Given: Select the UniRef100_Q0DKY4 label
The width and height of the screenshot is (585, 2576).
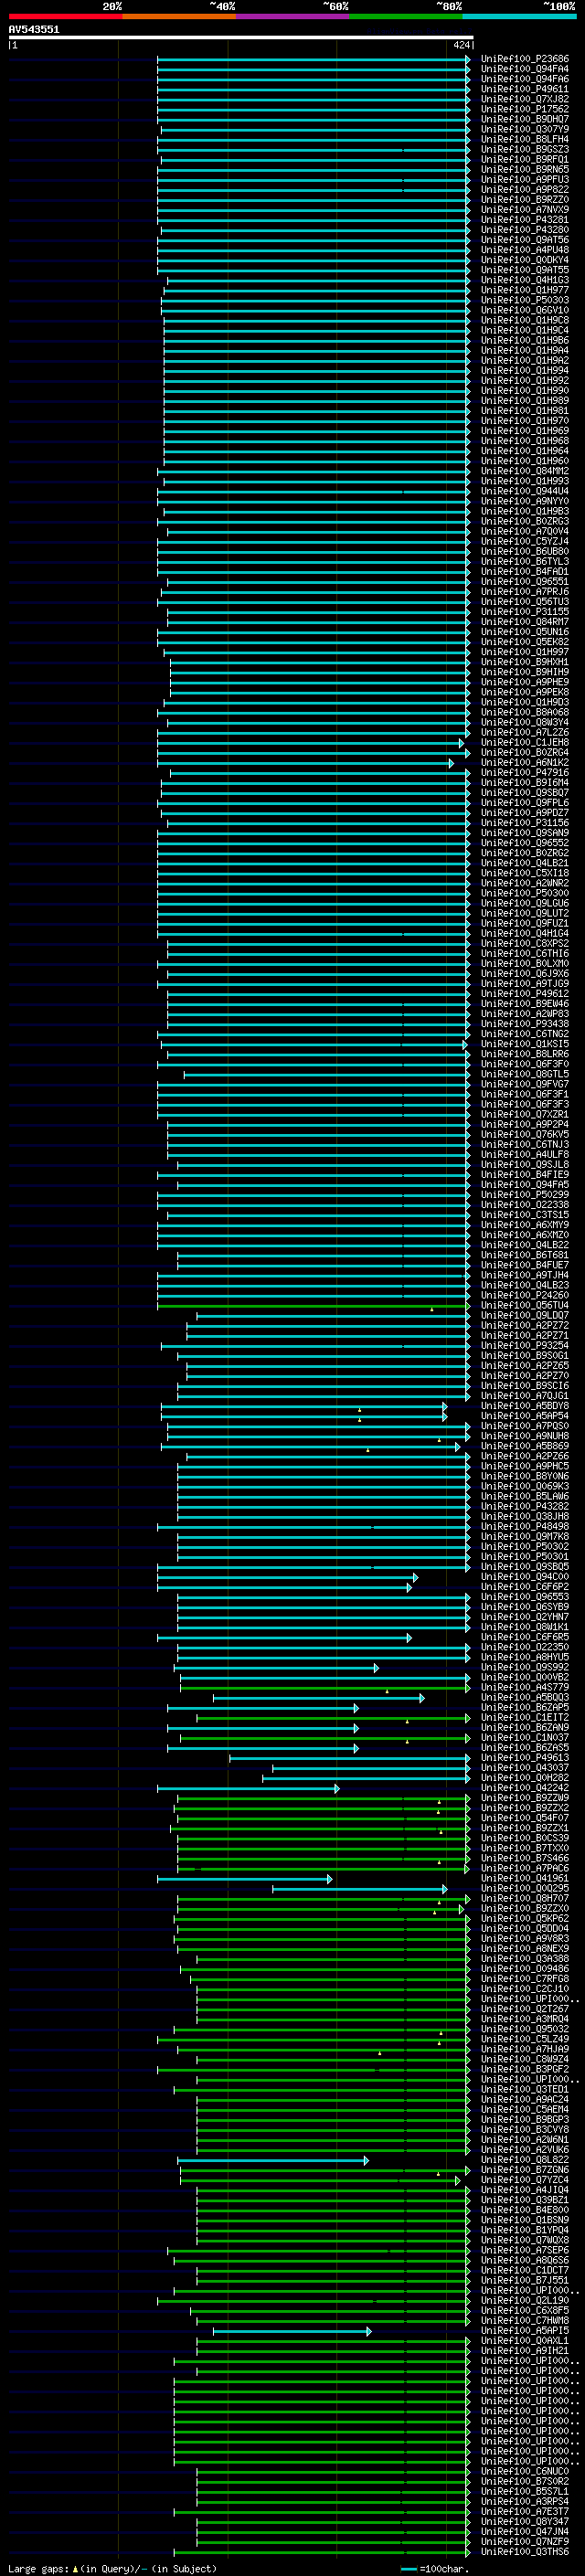Looking at the screenshot, I should pyautogui.click(x=524, y=260).
